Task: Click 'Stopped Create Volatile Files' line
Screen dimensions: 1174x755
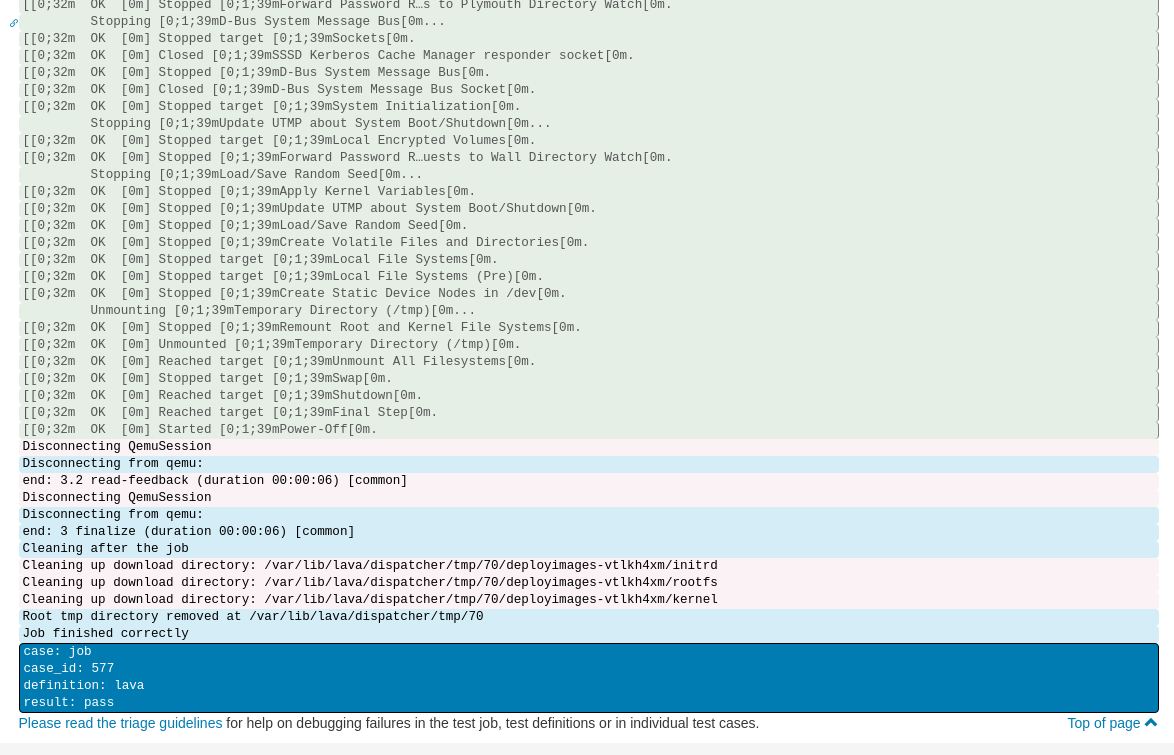Action: pyautogui.click(x=588, y=243)
